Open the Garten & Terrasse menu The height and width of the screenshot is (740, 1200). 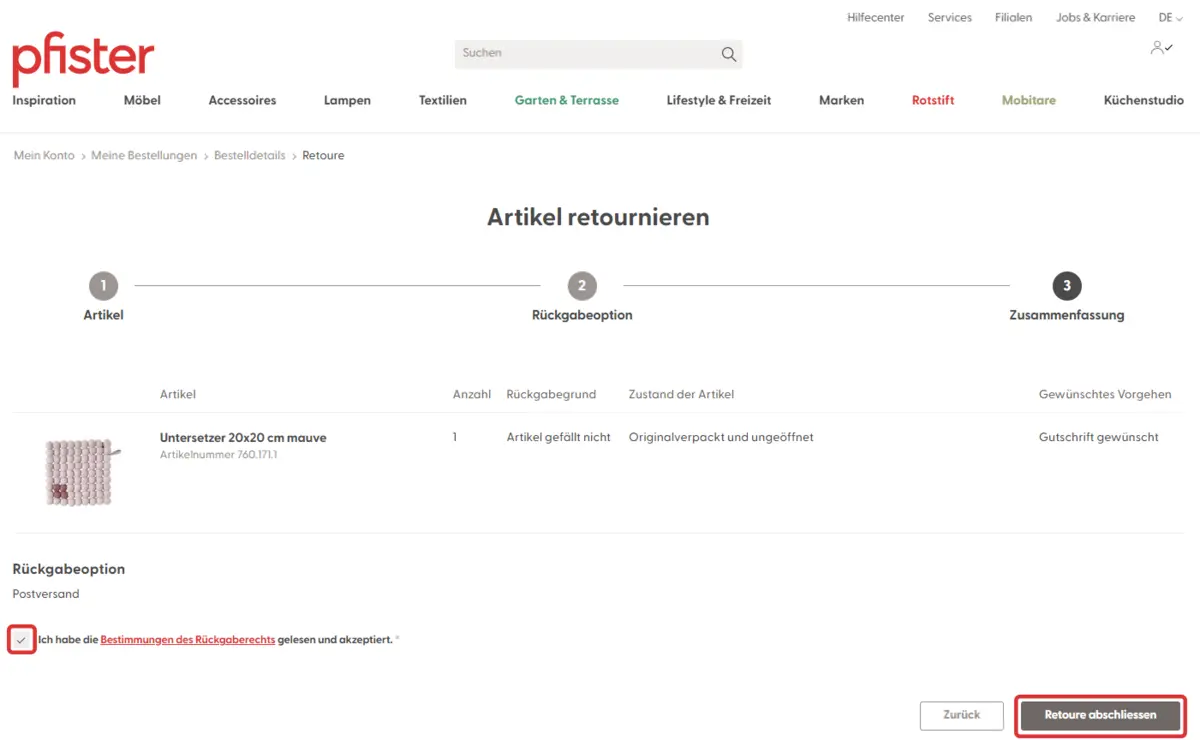click(x=566, y=100)
